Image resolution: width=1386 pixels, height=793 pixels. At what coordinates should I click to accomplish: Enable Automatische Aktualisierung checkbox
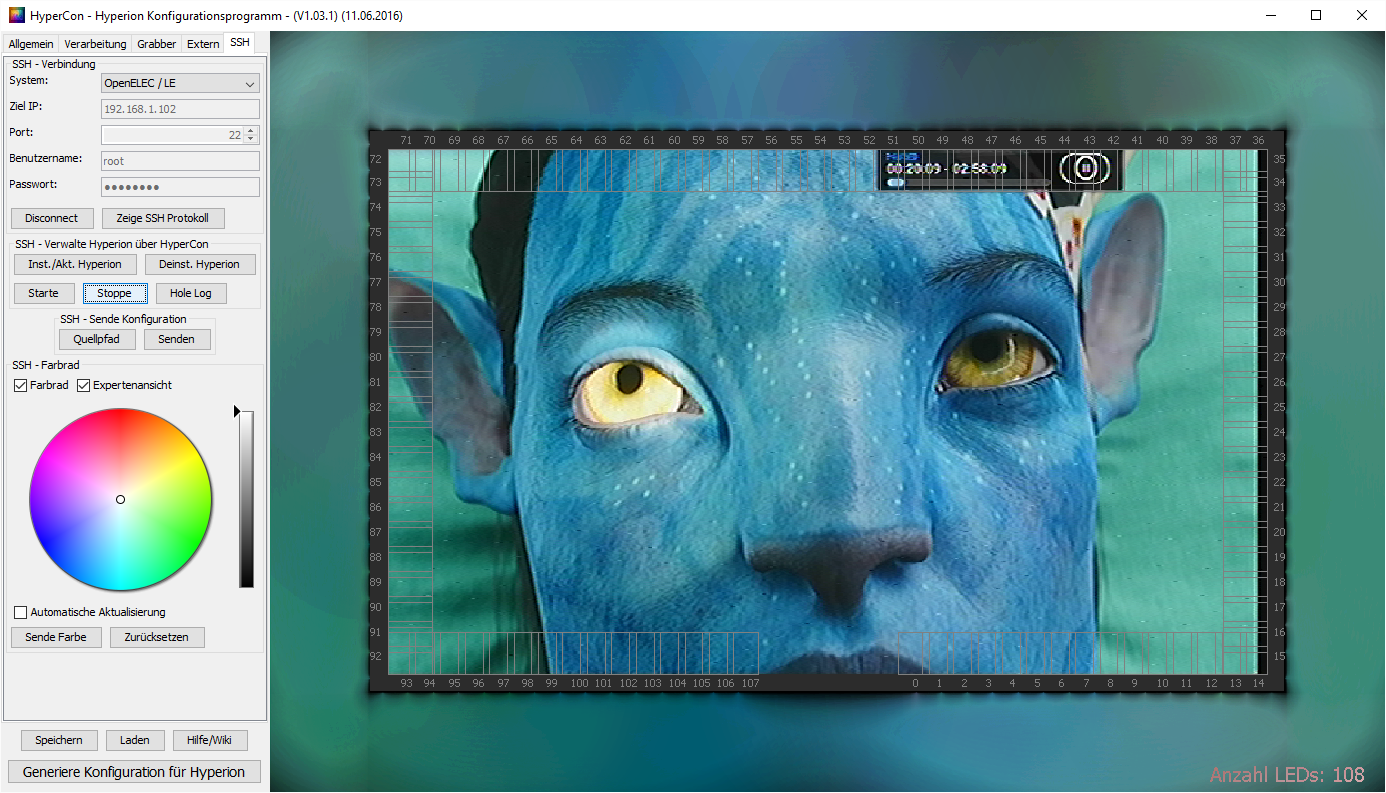(21, 612)
